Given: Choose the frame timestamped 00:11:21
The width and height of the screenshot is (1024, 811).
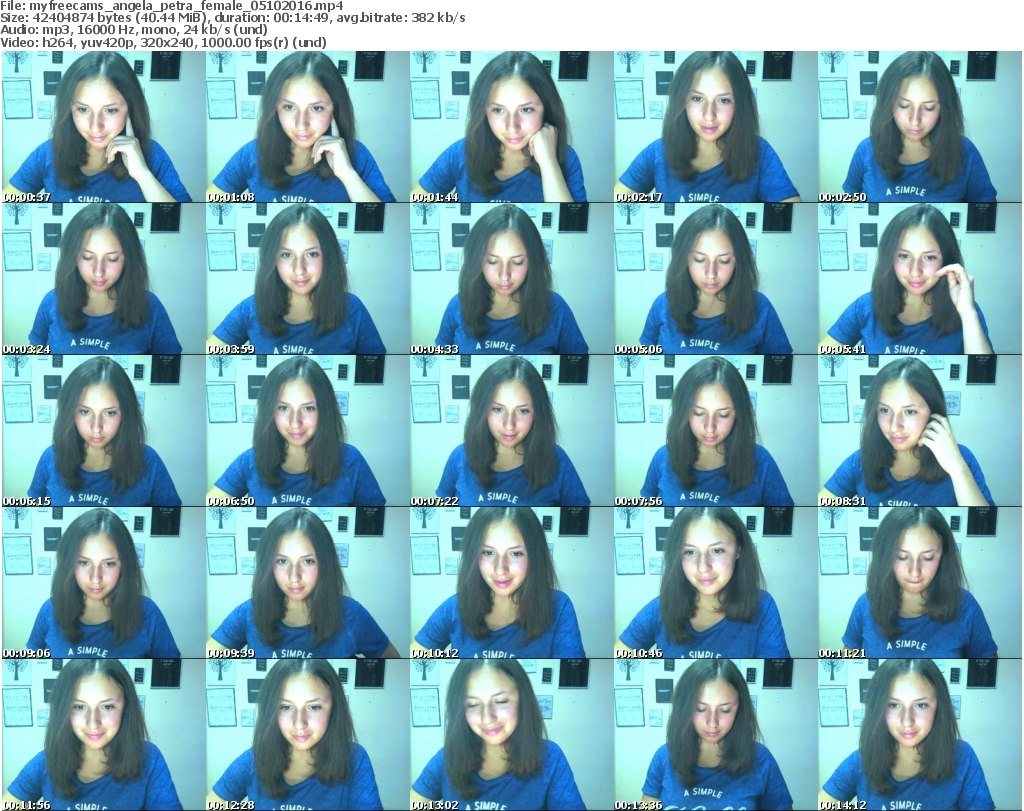Looking at the screenshot, I should (x=920, y=582).
